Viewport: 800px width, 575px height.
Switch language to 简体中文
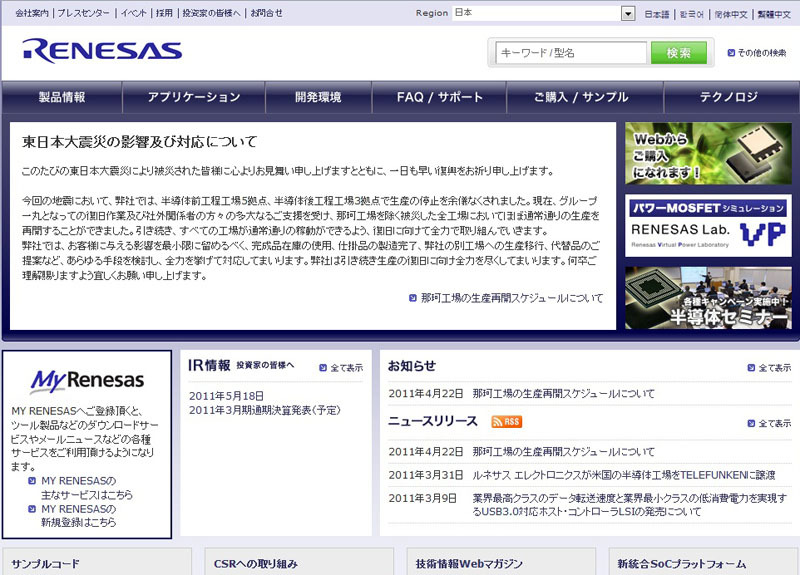(x=731, y=14)
